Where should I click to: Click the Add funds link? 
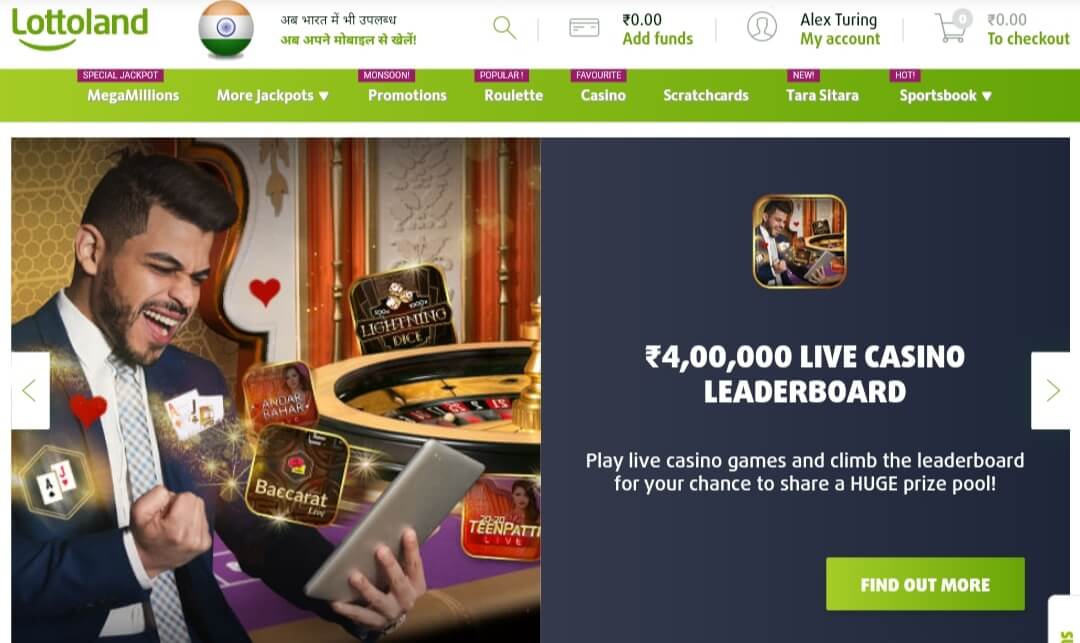pyautogui.click(x=658, y=39)
